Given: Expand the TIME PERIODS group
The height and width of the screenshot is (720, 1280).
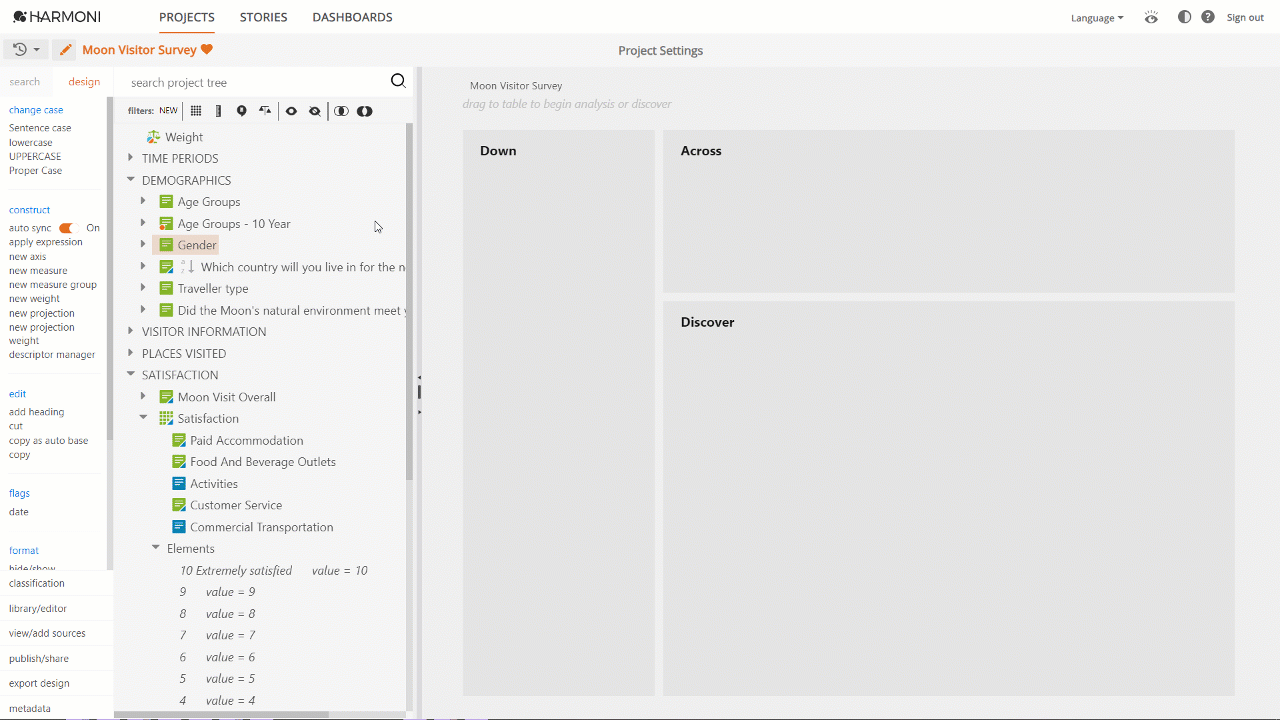Looking at the screenshot, I should tap(131, 158).
